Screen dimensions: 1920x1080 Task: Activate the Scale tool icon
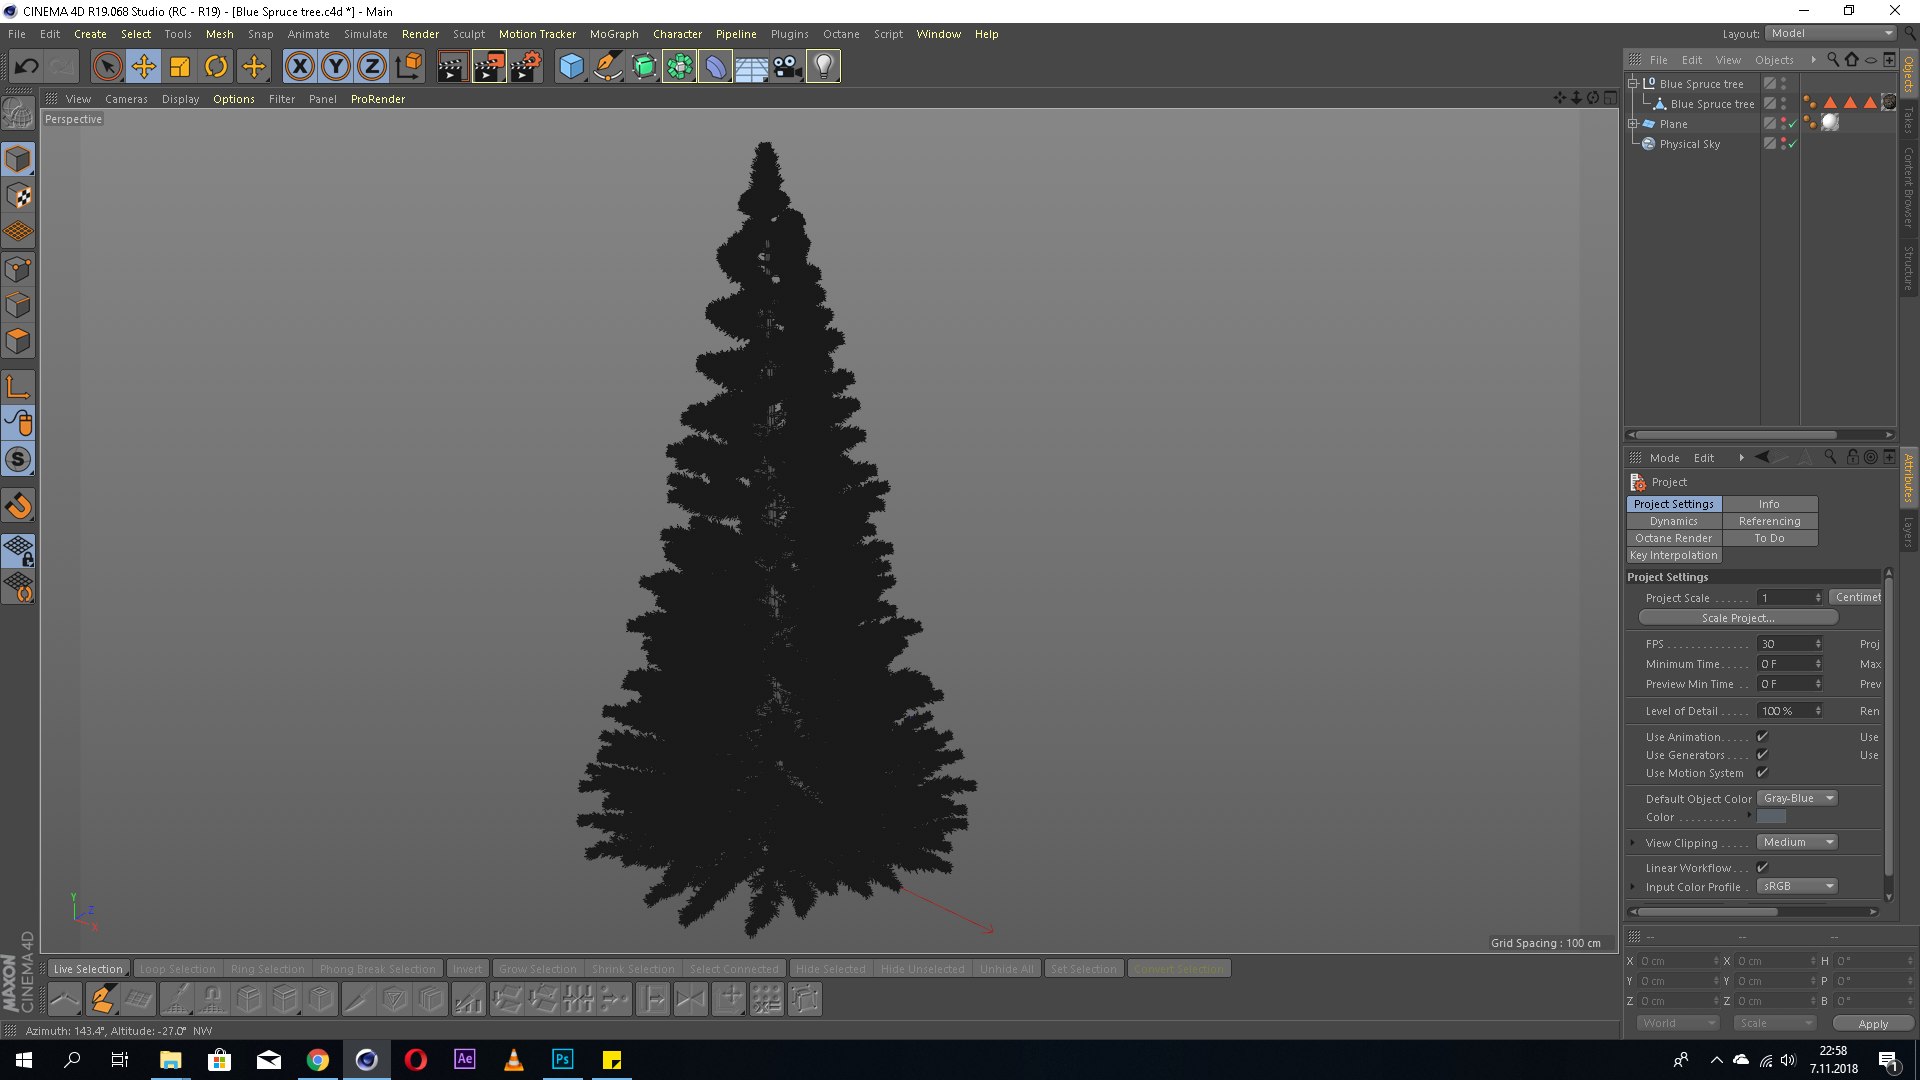click(180, 67)
